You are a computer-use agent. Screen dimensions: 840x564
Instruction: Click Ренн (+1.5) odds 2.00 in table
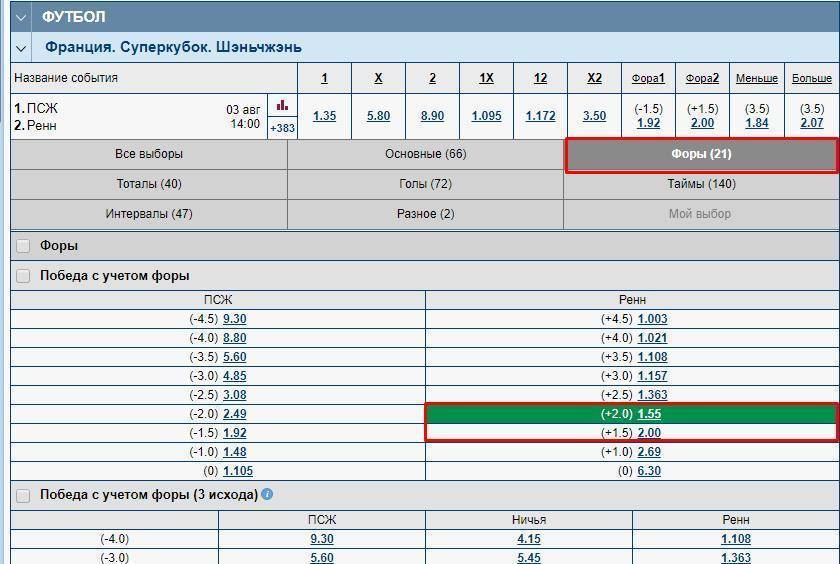click(x=649, y=433)
